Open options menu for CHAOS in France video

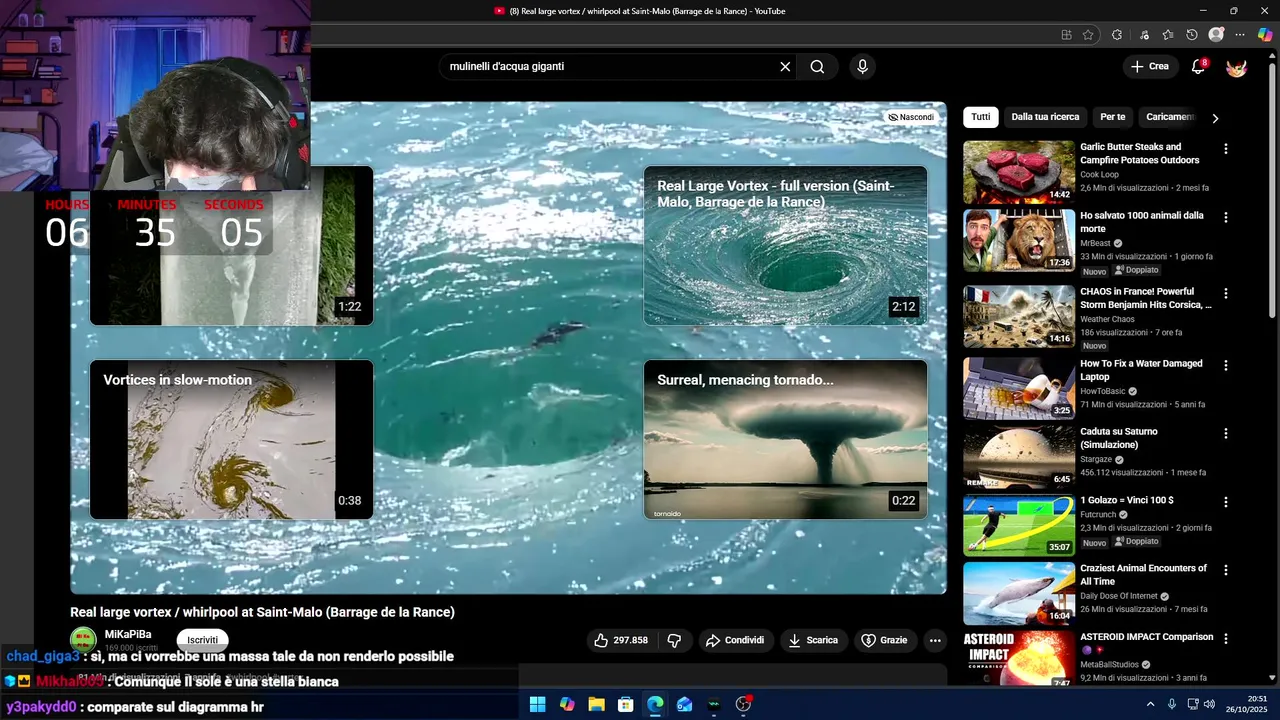1226,294
